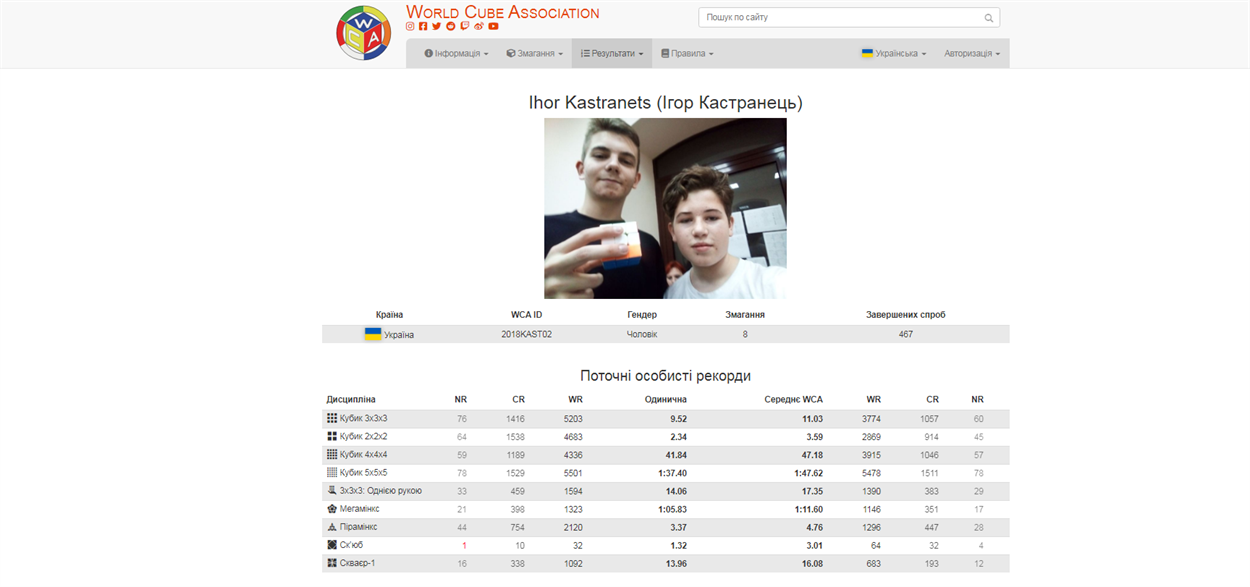Click the 2.34 single for 2x2x2
Viewport: 1250px width, 587px height.
678,436
